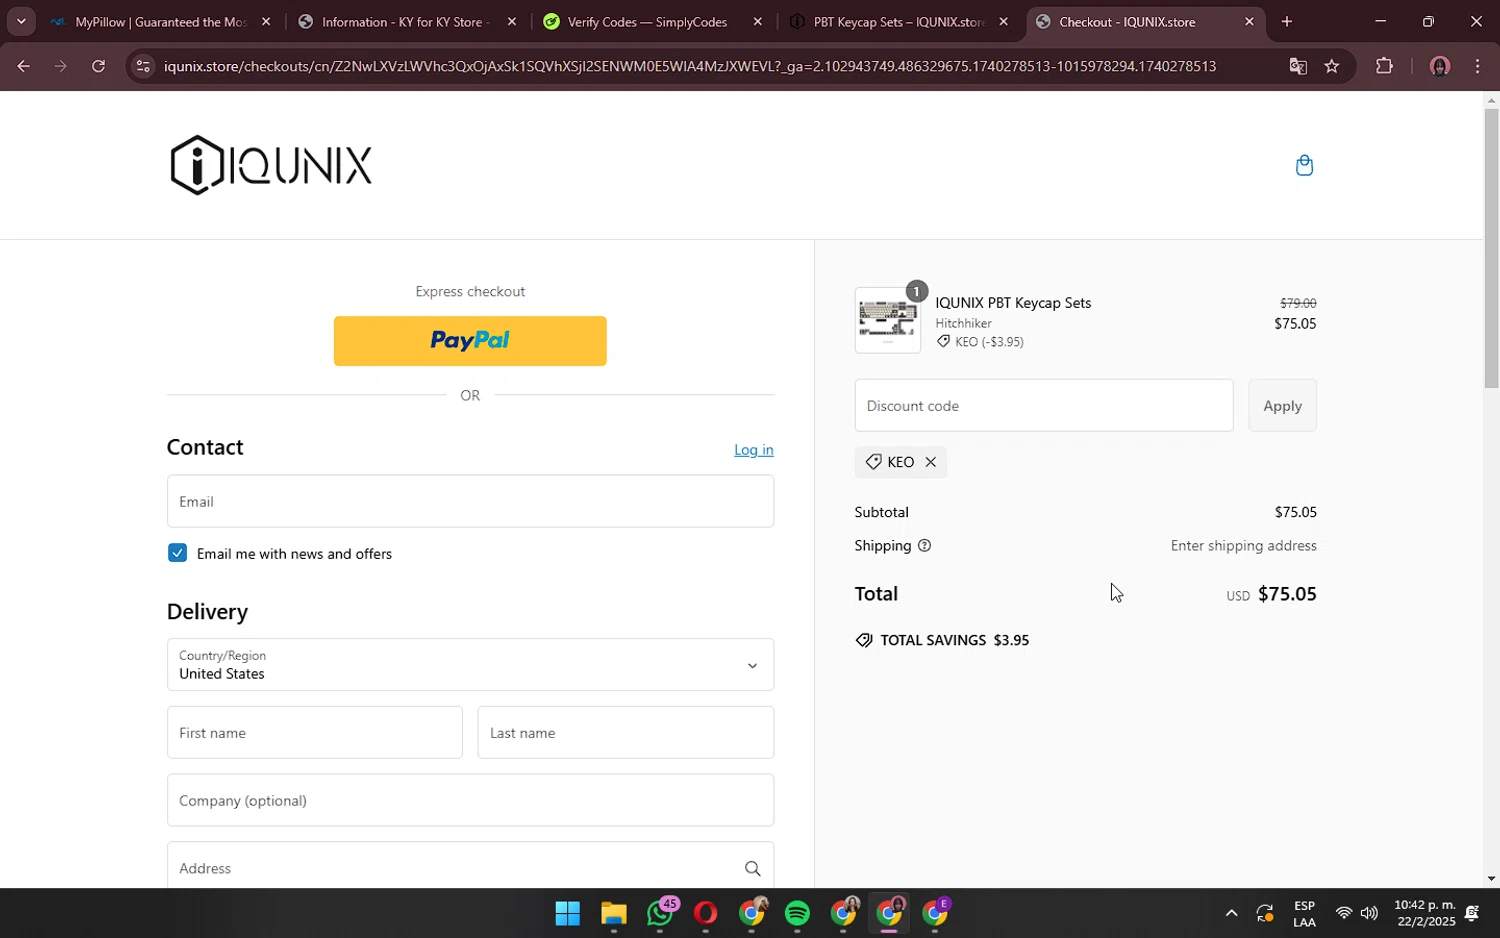
Task: Bookmark this page with star icon
Action: tap(1332, 66)
